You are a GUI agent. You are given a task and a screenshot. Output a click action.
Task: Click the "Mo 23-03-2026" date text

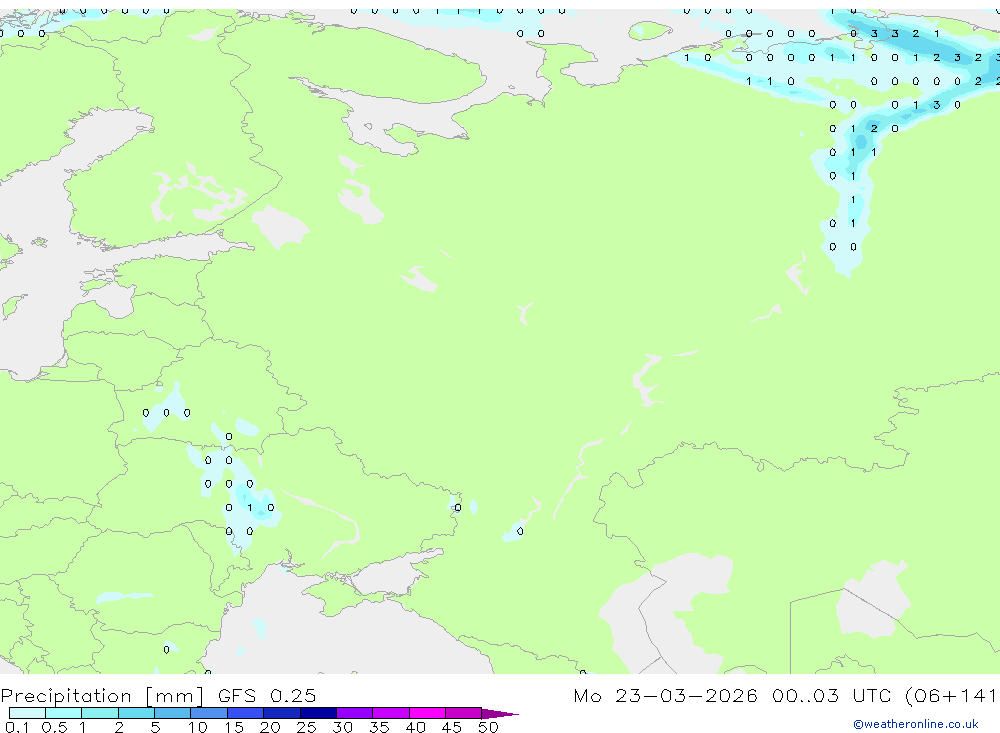[665, 695]
